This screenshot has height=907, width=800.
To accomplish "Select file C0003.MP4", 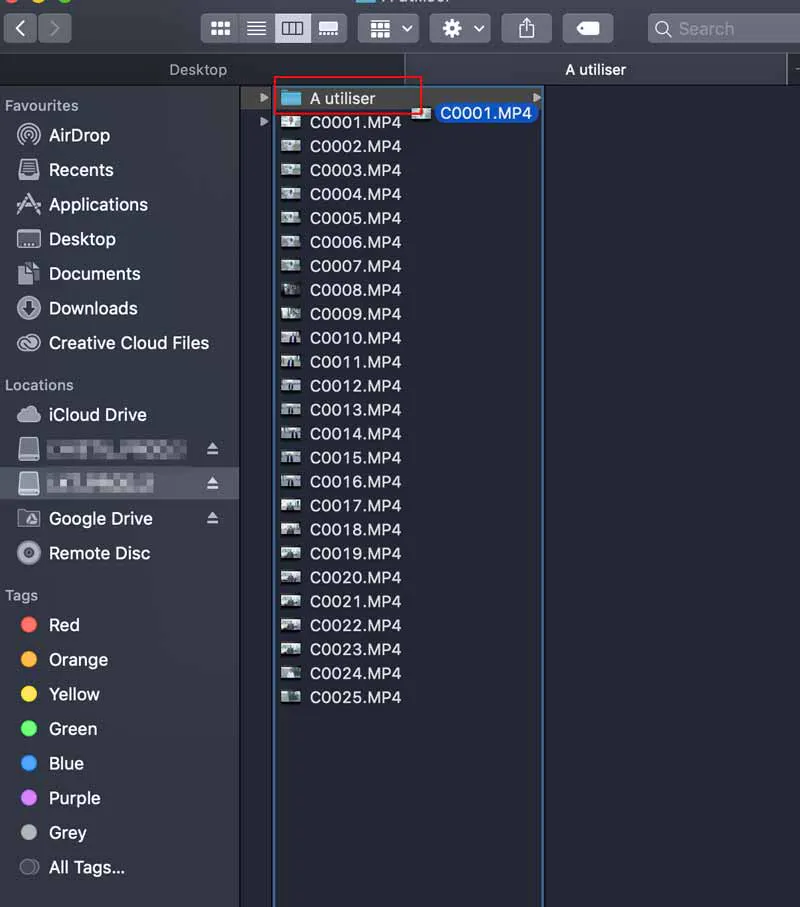I will [x=355, y=170].
